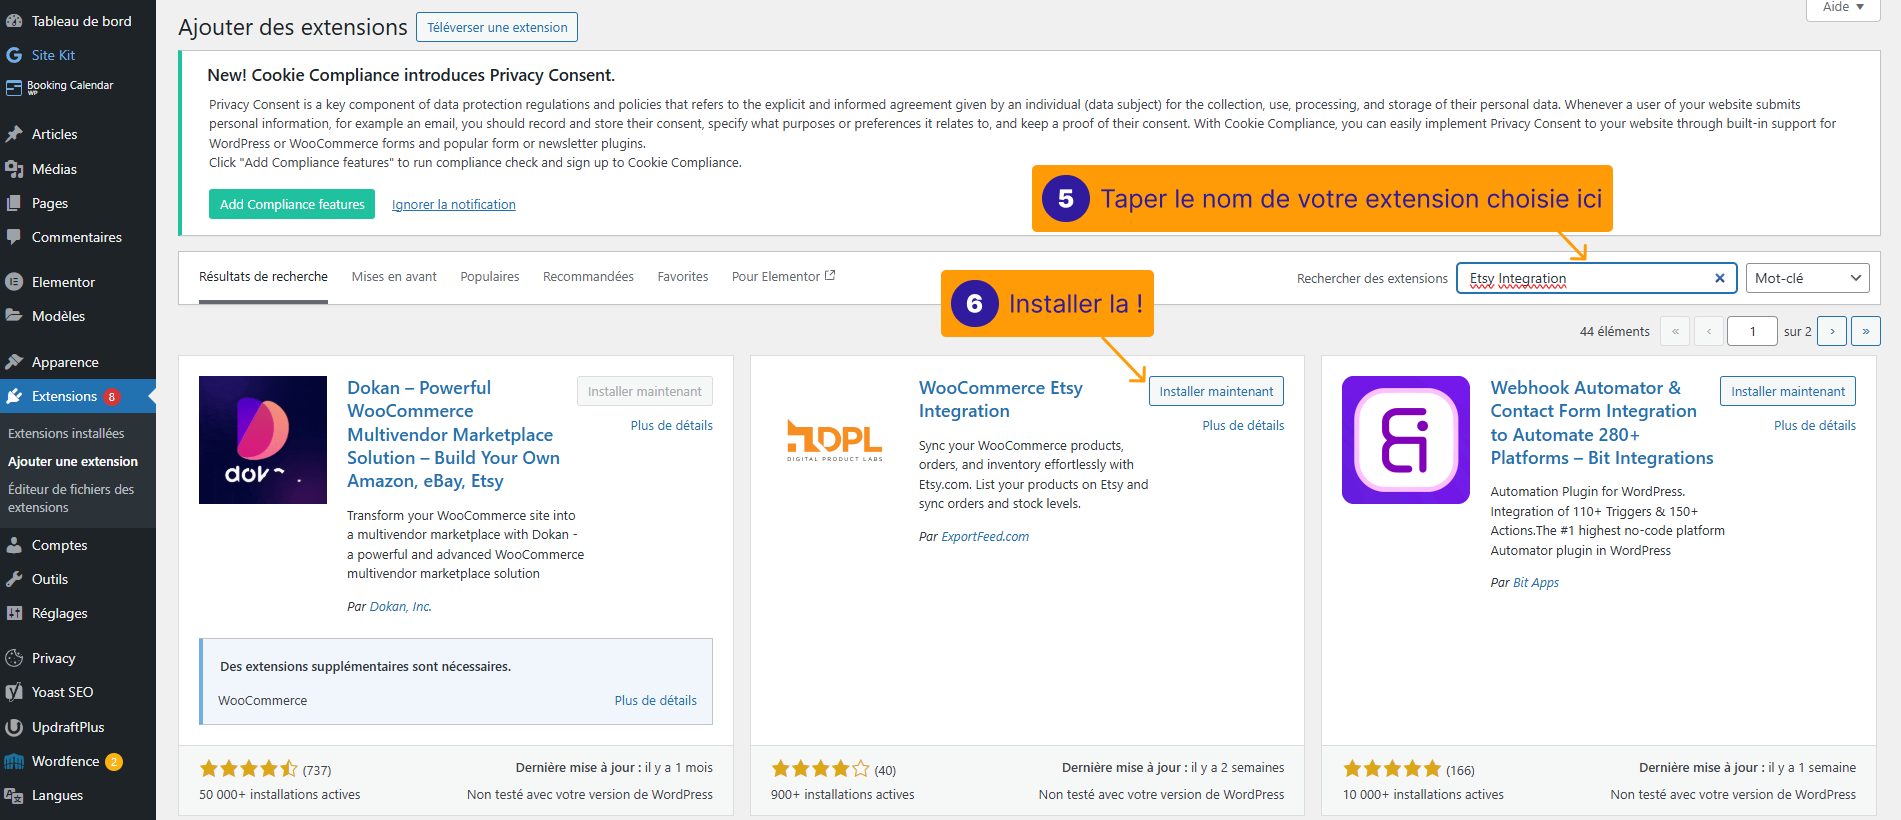Click Ignorer la notification link
Screen dimensions: 1901x820
tap(454, 204)
